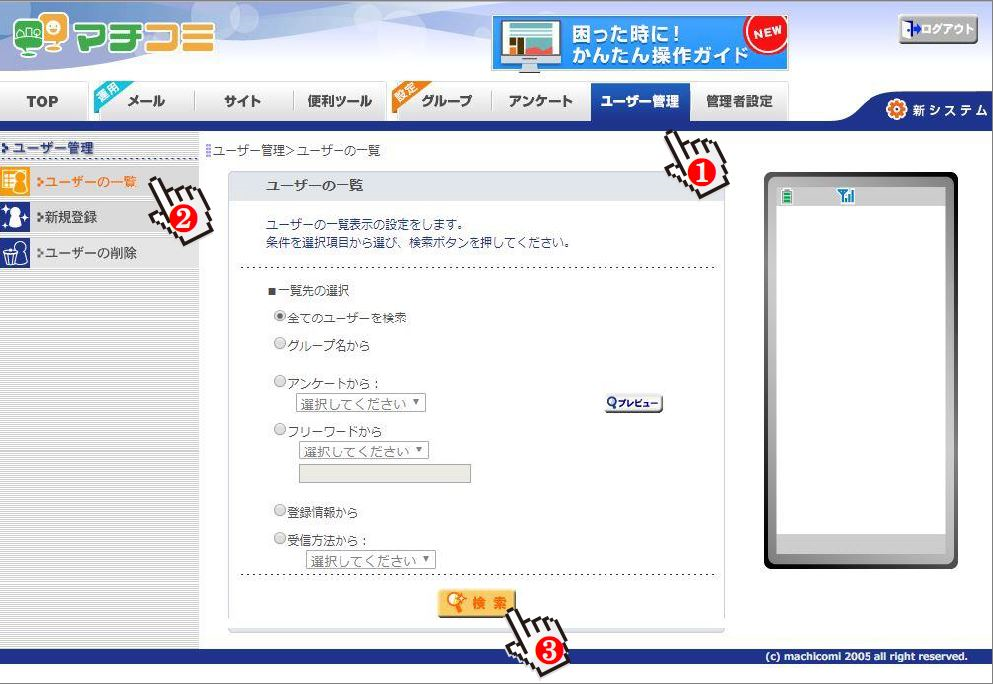Screen dimensions: 993x684
Task: Click the free word text input field
Action: [385, 474]
